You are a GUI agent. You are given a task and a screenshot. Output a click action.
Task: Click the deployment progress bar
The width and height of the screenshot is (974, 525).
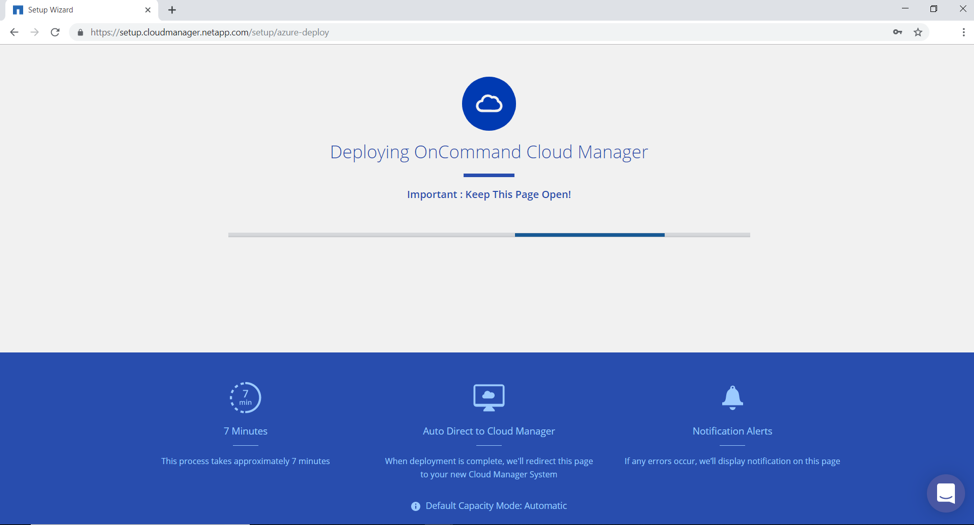point(488,235)
